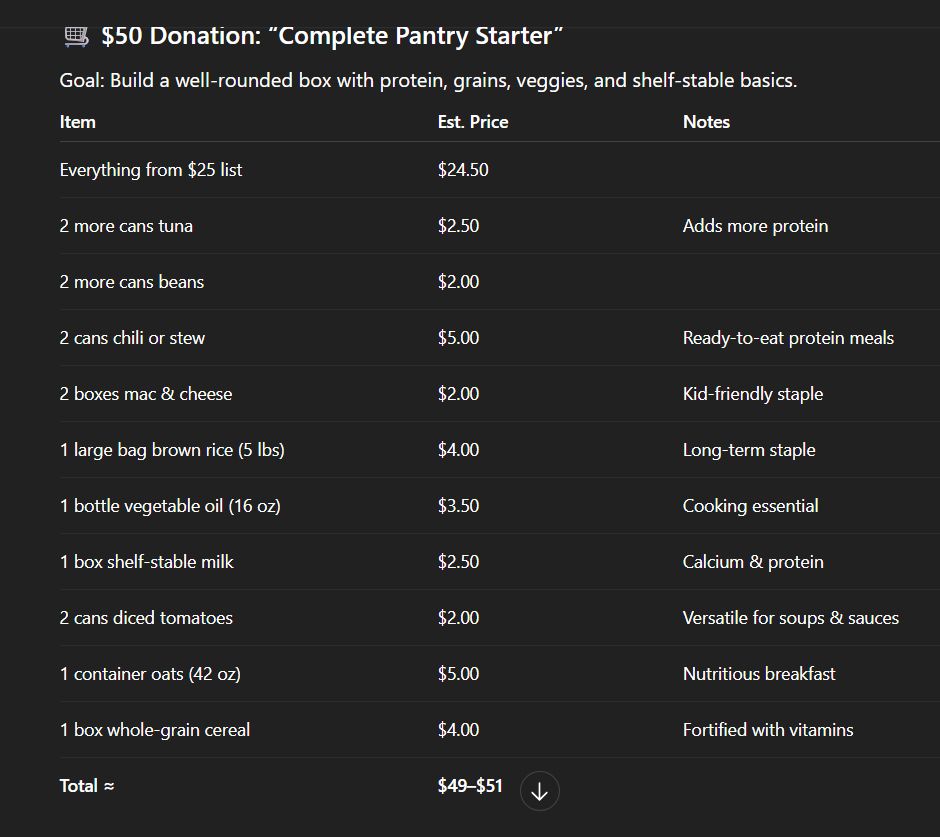The image size is (940, 837).
Task: Click the whole-grain cereal row
Action: tap(153, 729)
